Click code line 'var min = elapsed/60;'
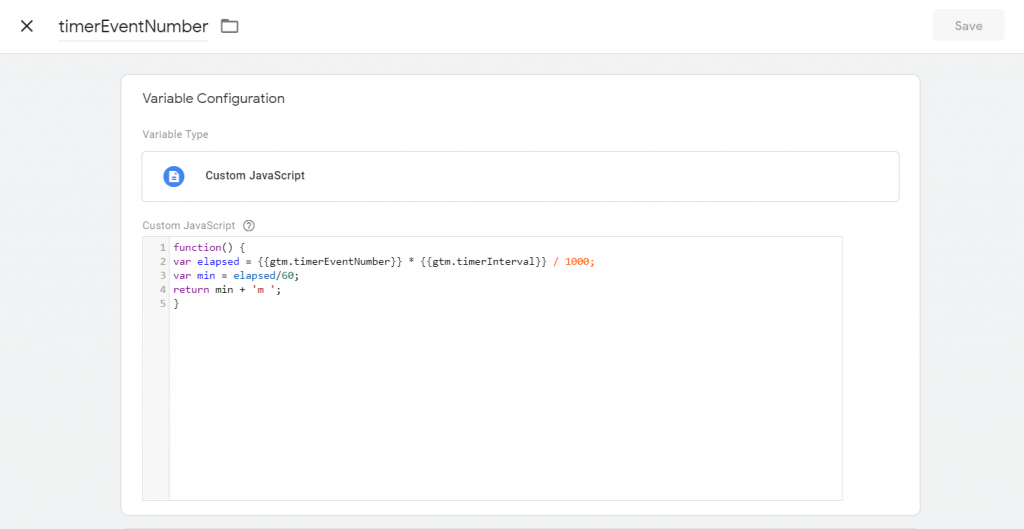Image resolution: width=1024 pixels, height=529 pixels. 236,276
